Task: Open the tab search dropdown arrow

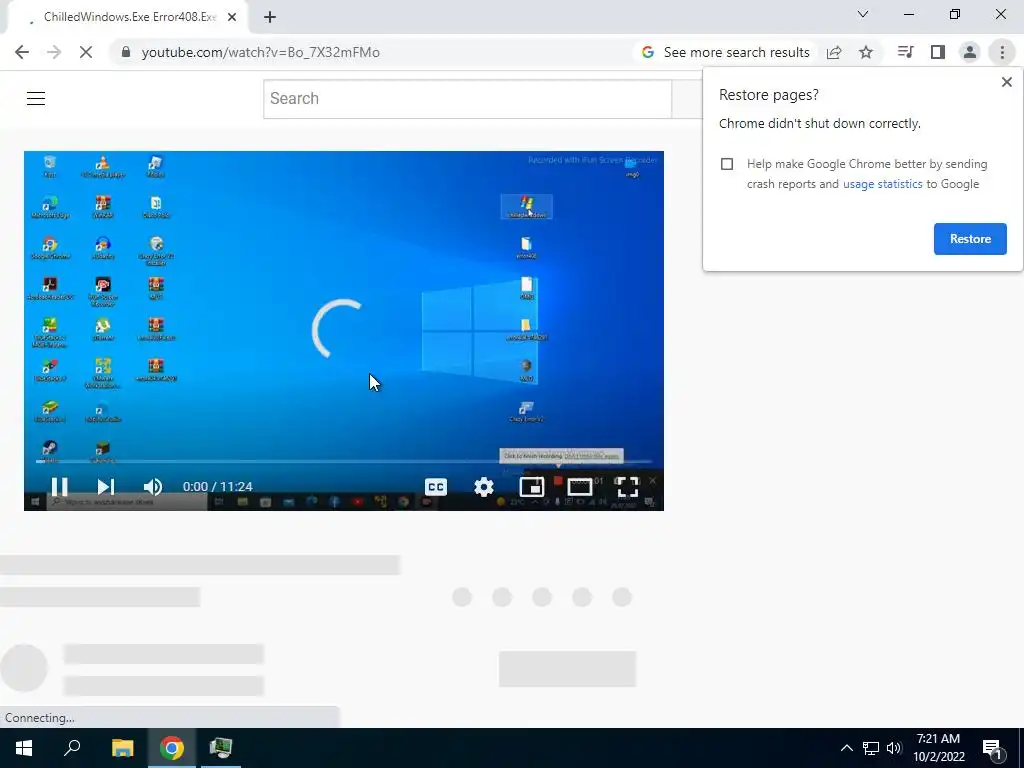Action: [x=863, y=14]
